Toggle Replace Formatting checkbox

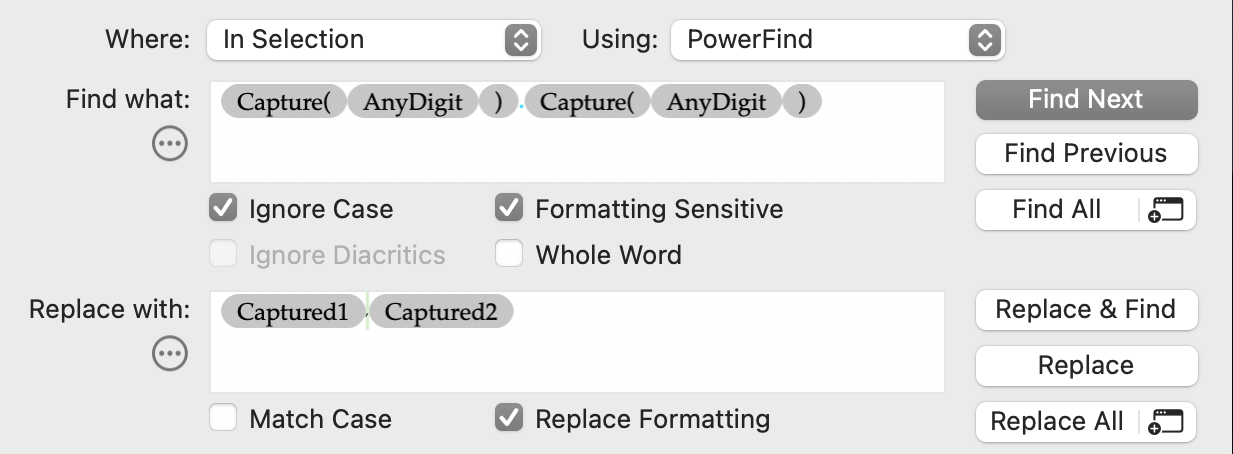click(x=509, y=418)
